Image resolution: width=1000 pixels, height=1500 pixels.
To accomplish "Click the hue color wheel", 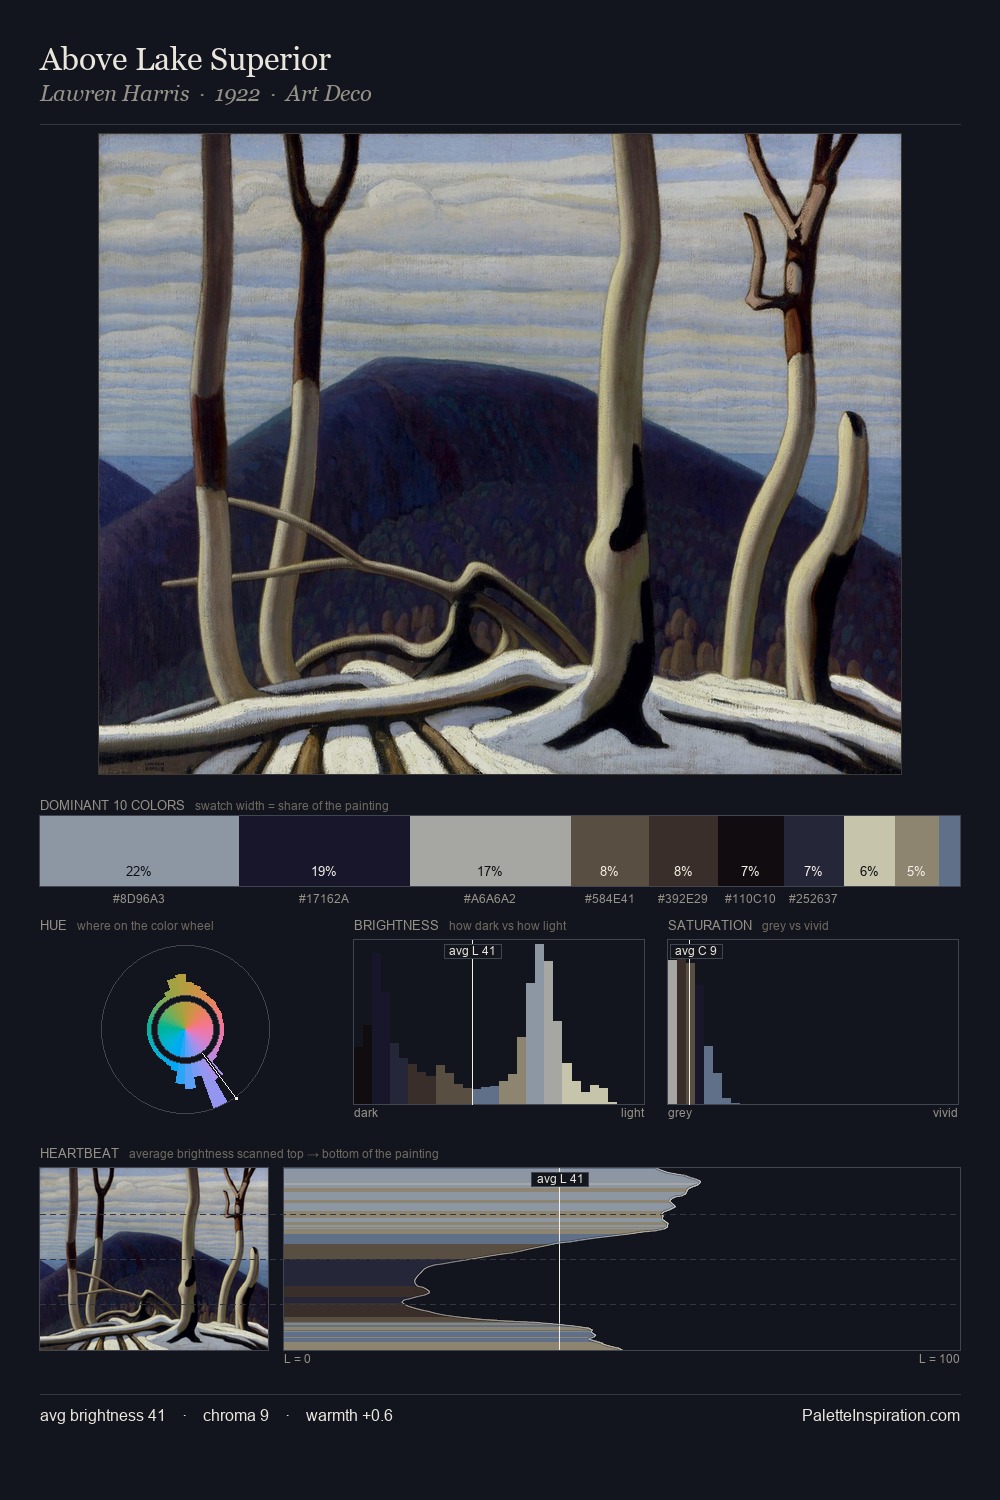I will point(185,1029).
